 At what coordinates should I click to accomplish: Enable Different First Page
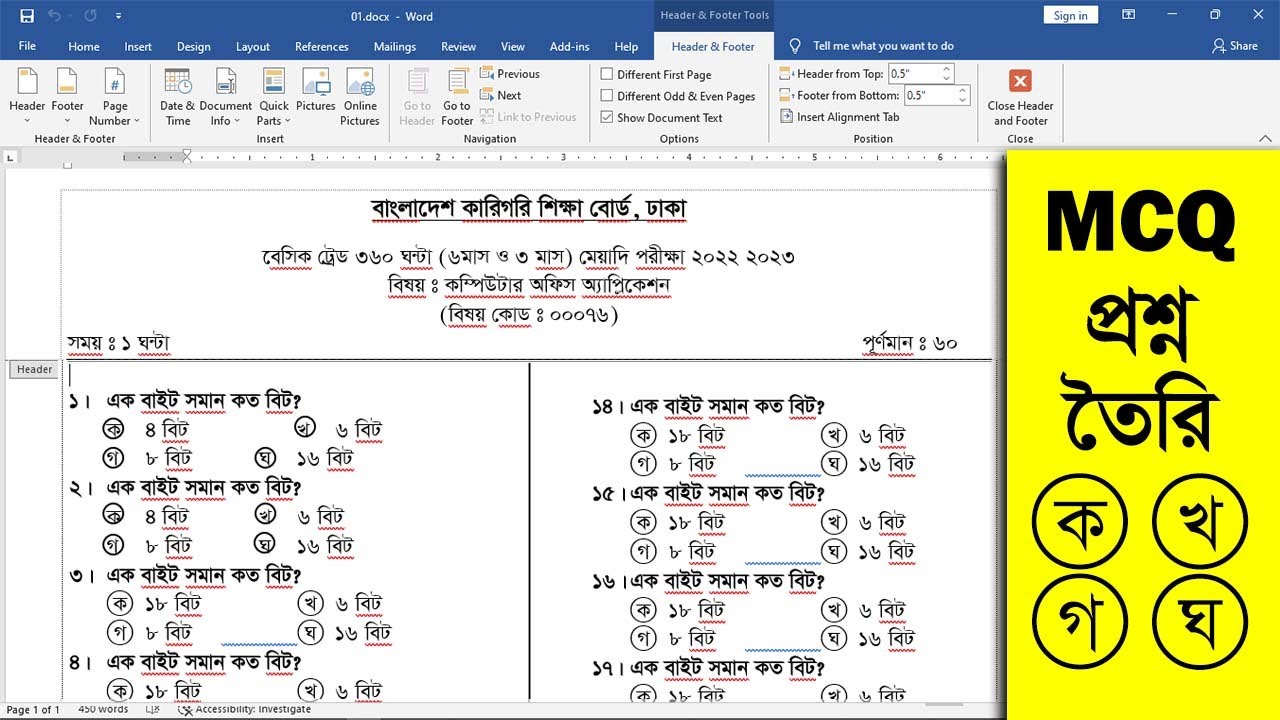pyautogui.click(x=656, y=74)
